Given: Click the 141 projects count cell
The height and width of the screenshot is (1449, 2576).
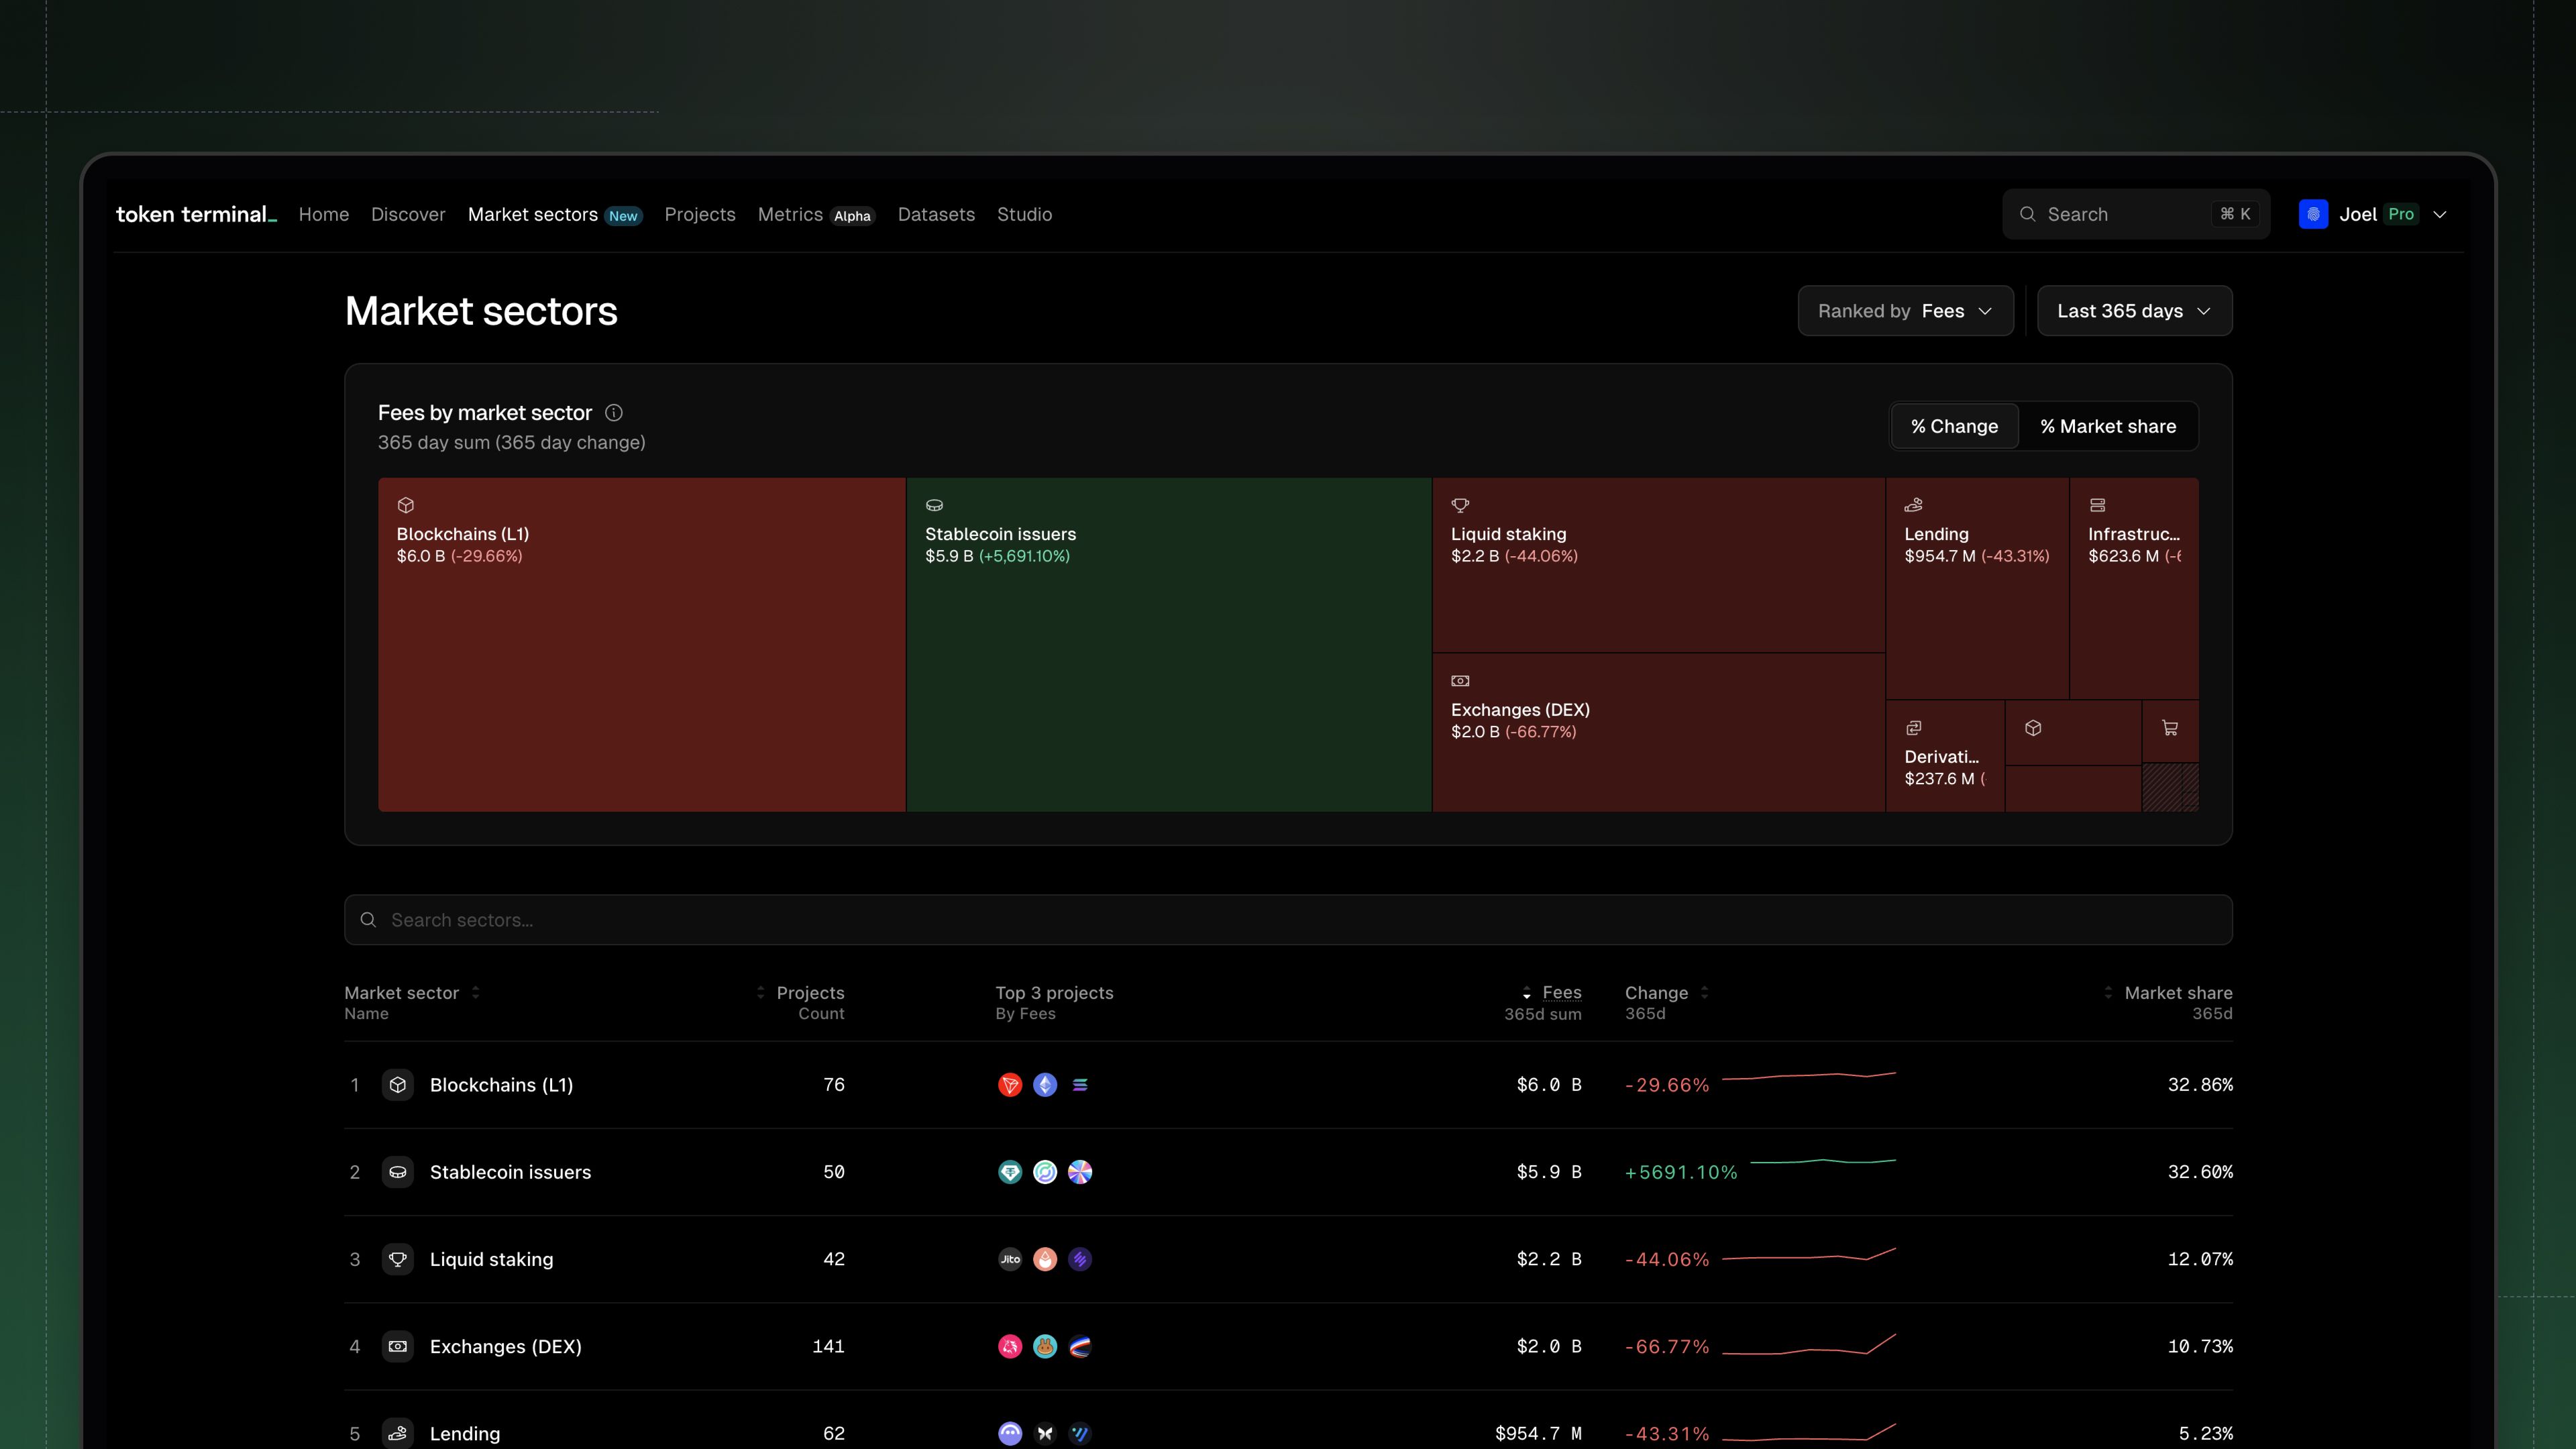Looking at the screenshot, I should [828, 1346].
